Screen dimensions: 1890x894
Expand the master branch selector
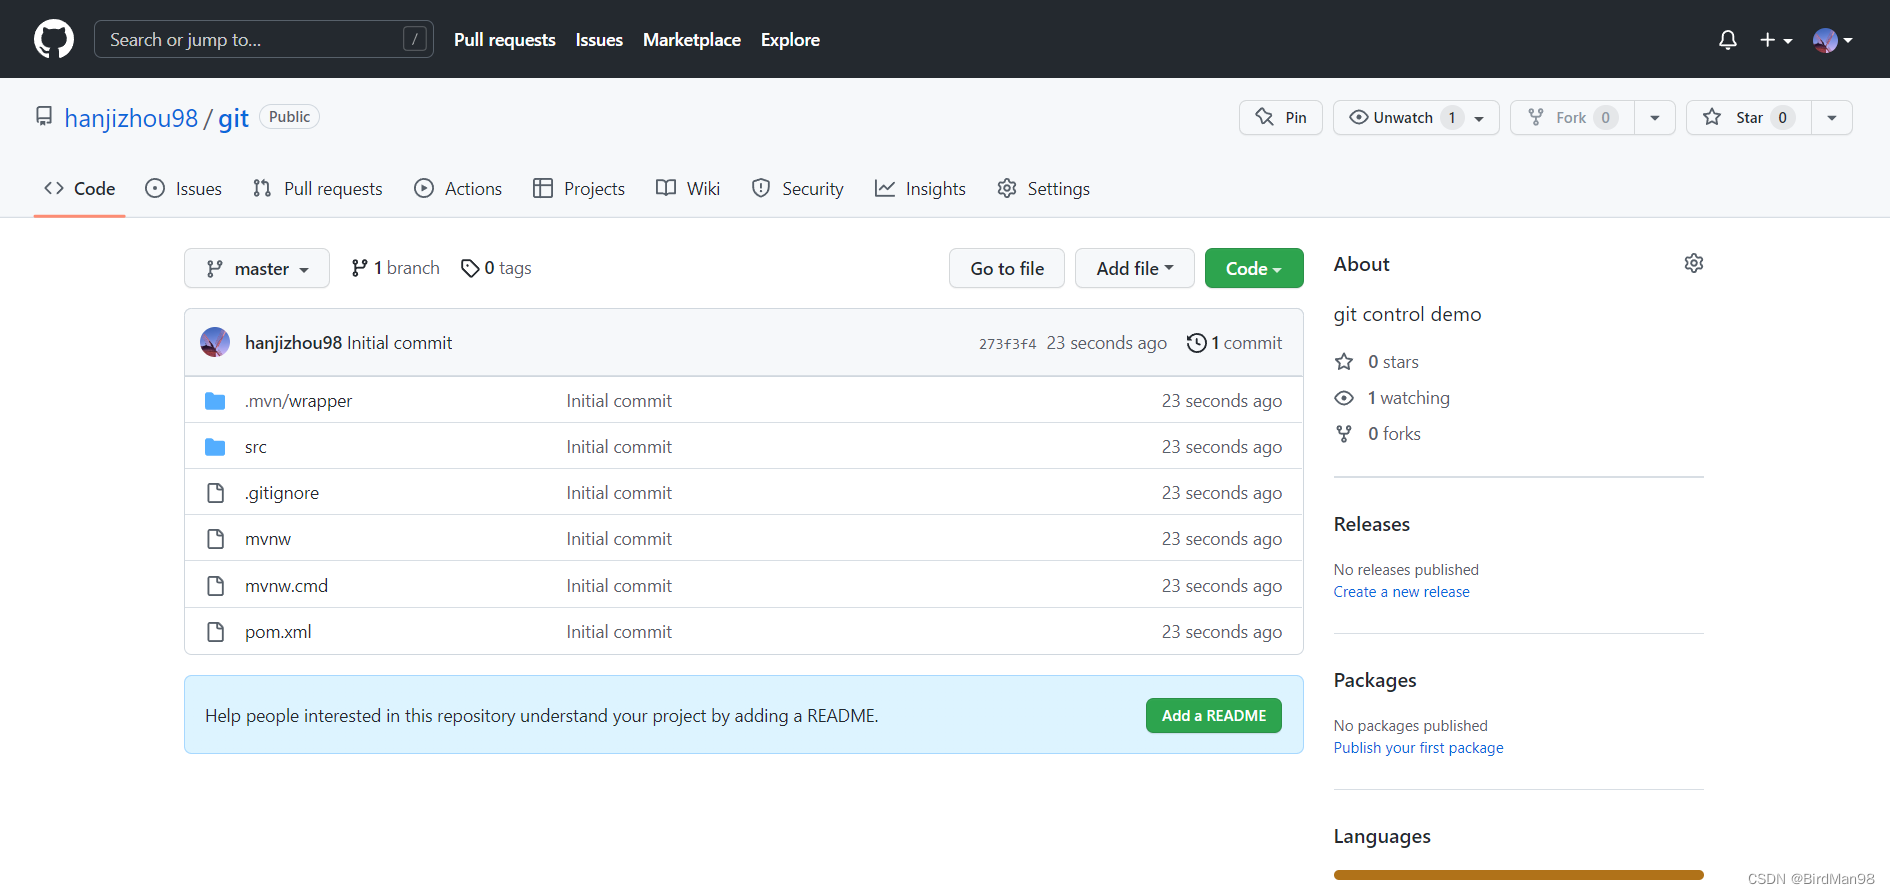257,268
